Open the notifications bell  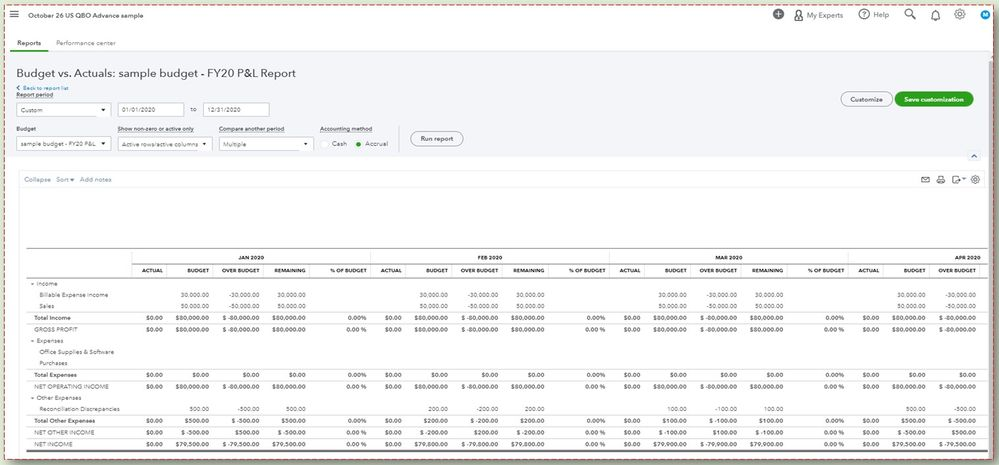click(x=935, y=15)
